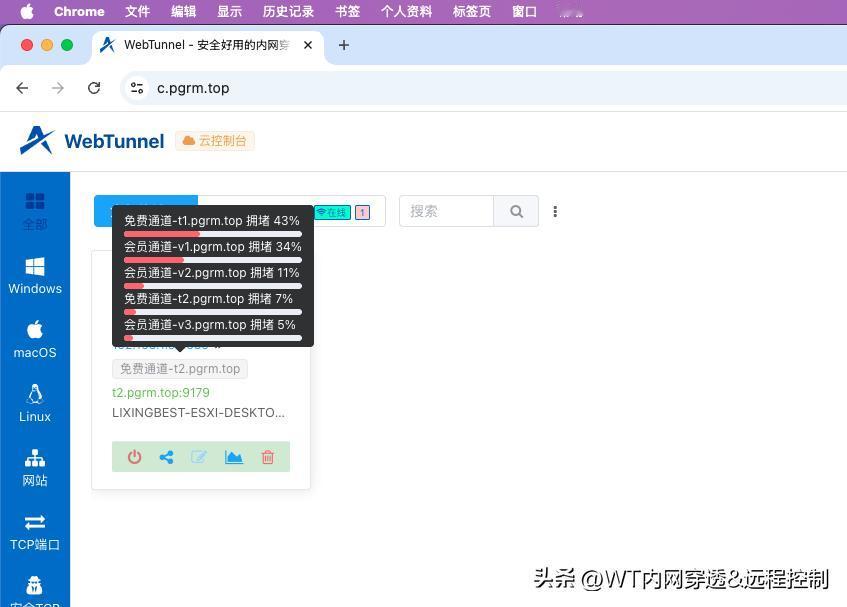The width and height of the screenshot is (847, 607).
Task: Open the Apple menu
Action: pyautogui.click(x=26, y=11)
